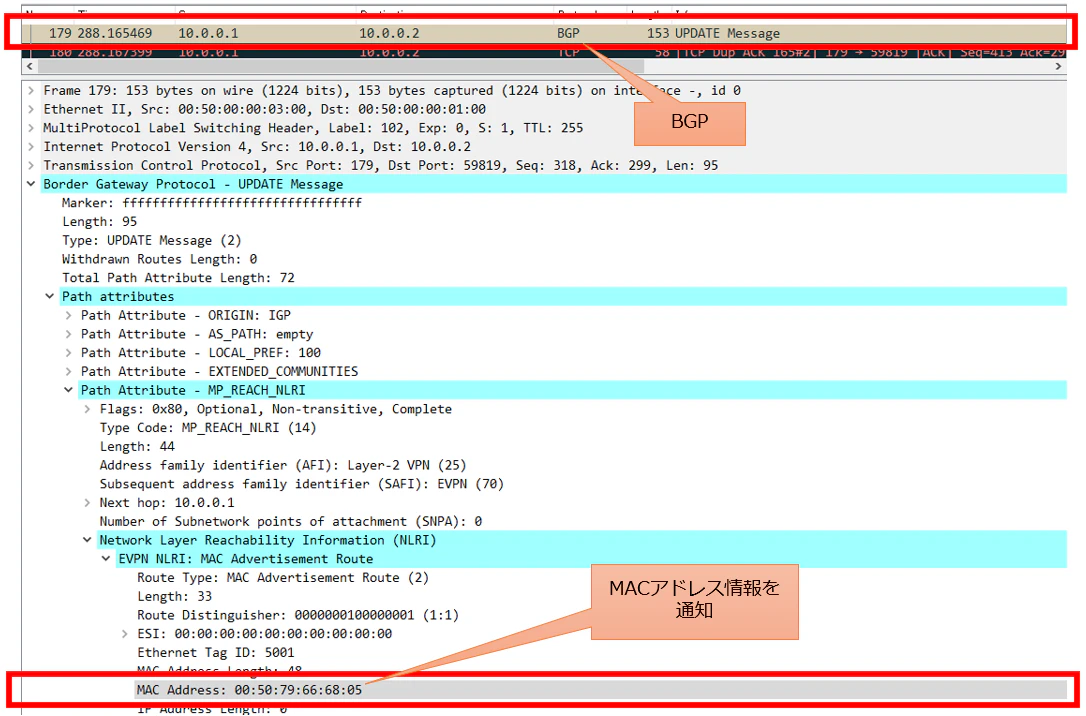Collapse Border Gateway Protocol UPDATE Message section
The width and height of the screenshot is (1086, 716).
[30, 184]
